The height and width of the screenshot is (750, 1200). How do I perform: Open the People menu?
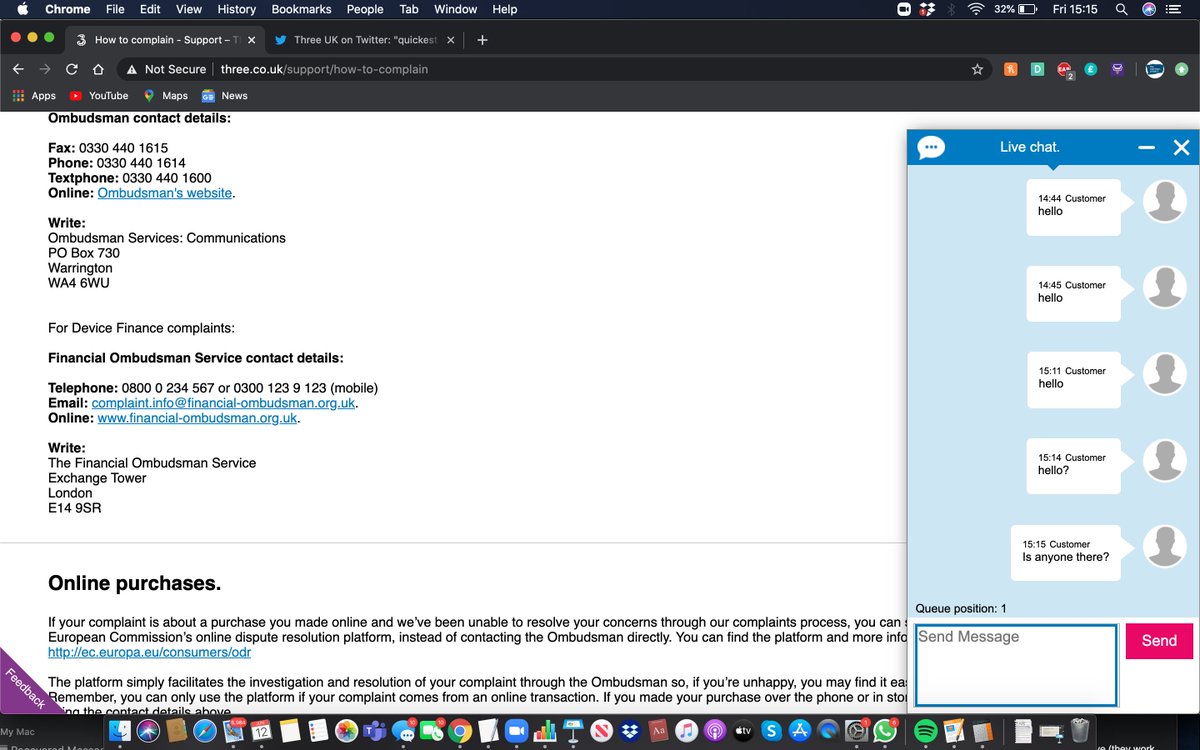coord(365,9)
